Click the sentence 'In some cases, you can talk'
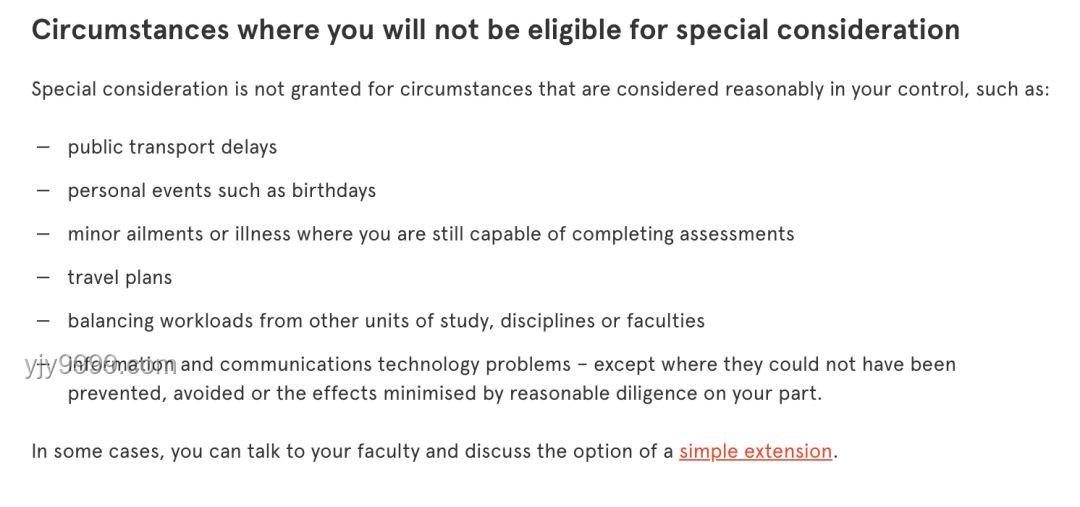Screen dimensions: 1080x507 click(x=434, y=452)
